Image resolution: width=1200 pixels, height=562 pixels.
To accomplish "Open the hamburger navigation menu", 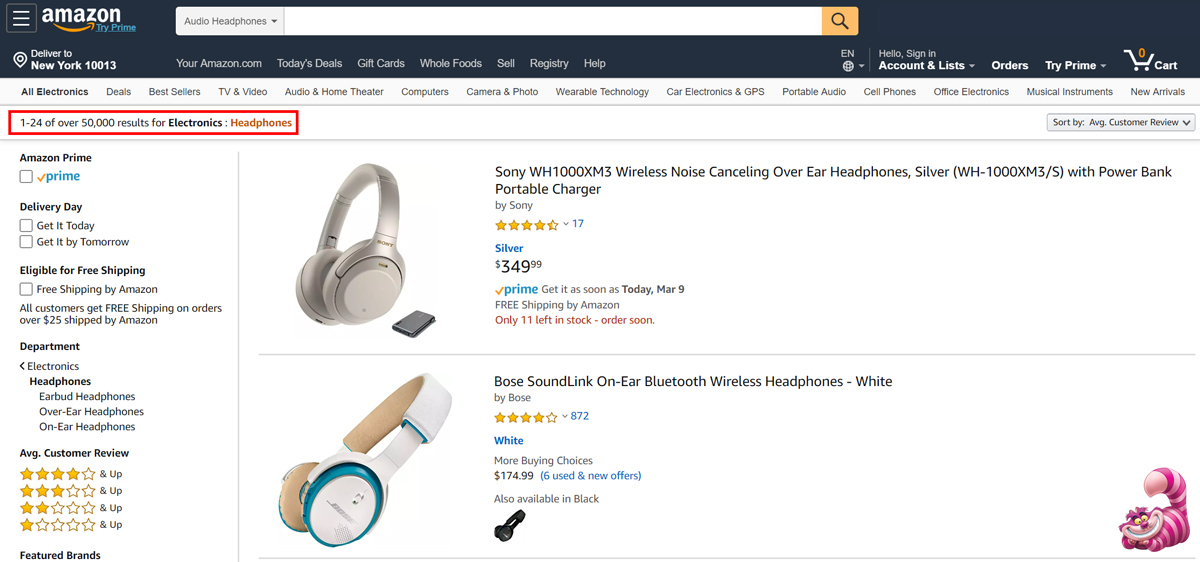I will pos(22,19).
